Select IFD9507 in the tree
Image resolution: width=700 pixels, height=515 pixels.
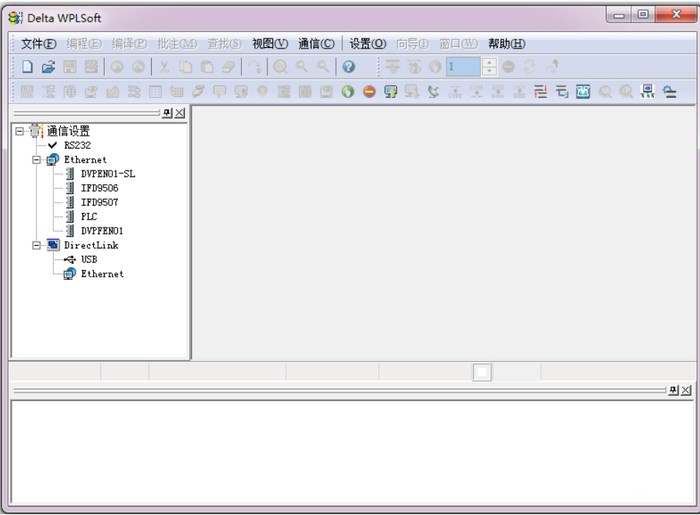[99, 202]
